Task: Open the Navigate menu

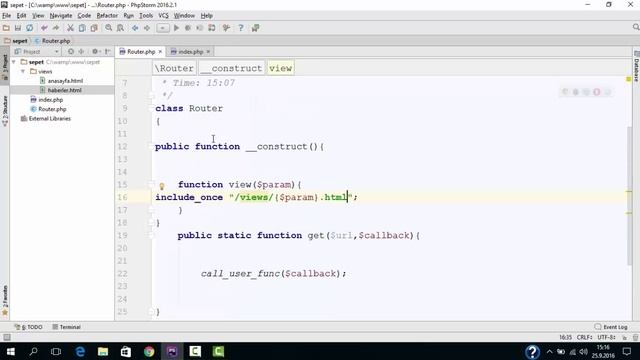Action: tap(61, 16)
